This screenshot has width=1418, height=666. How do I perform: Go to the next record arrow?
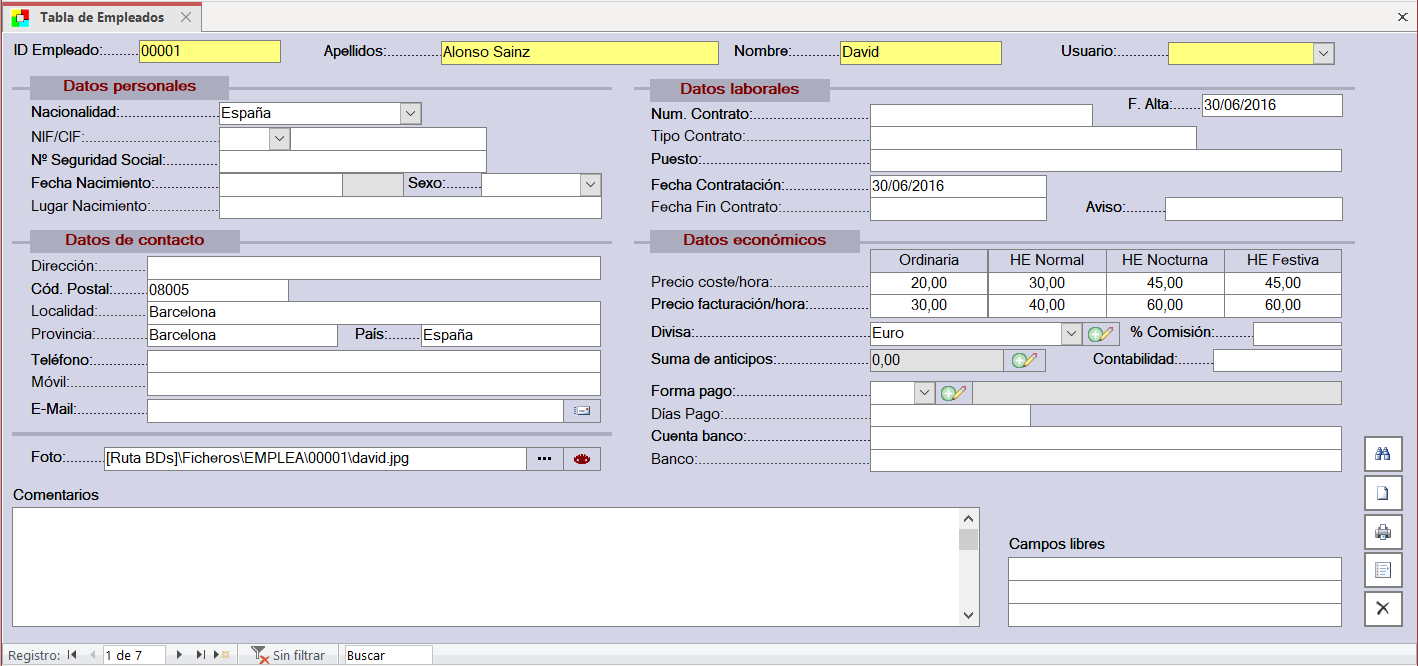179,655
